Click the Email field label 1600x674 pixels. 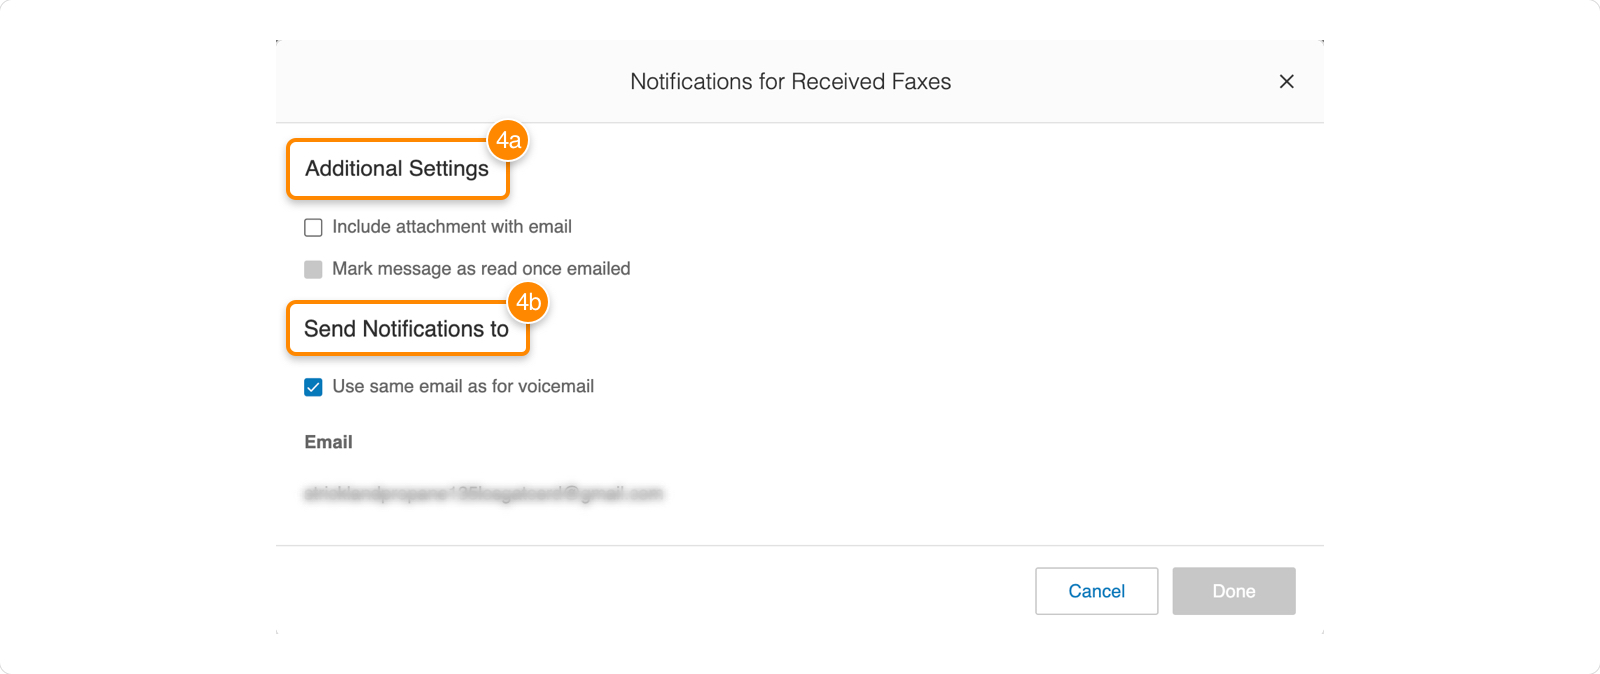(x=328, y=441)
